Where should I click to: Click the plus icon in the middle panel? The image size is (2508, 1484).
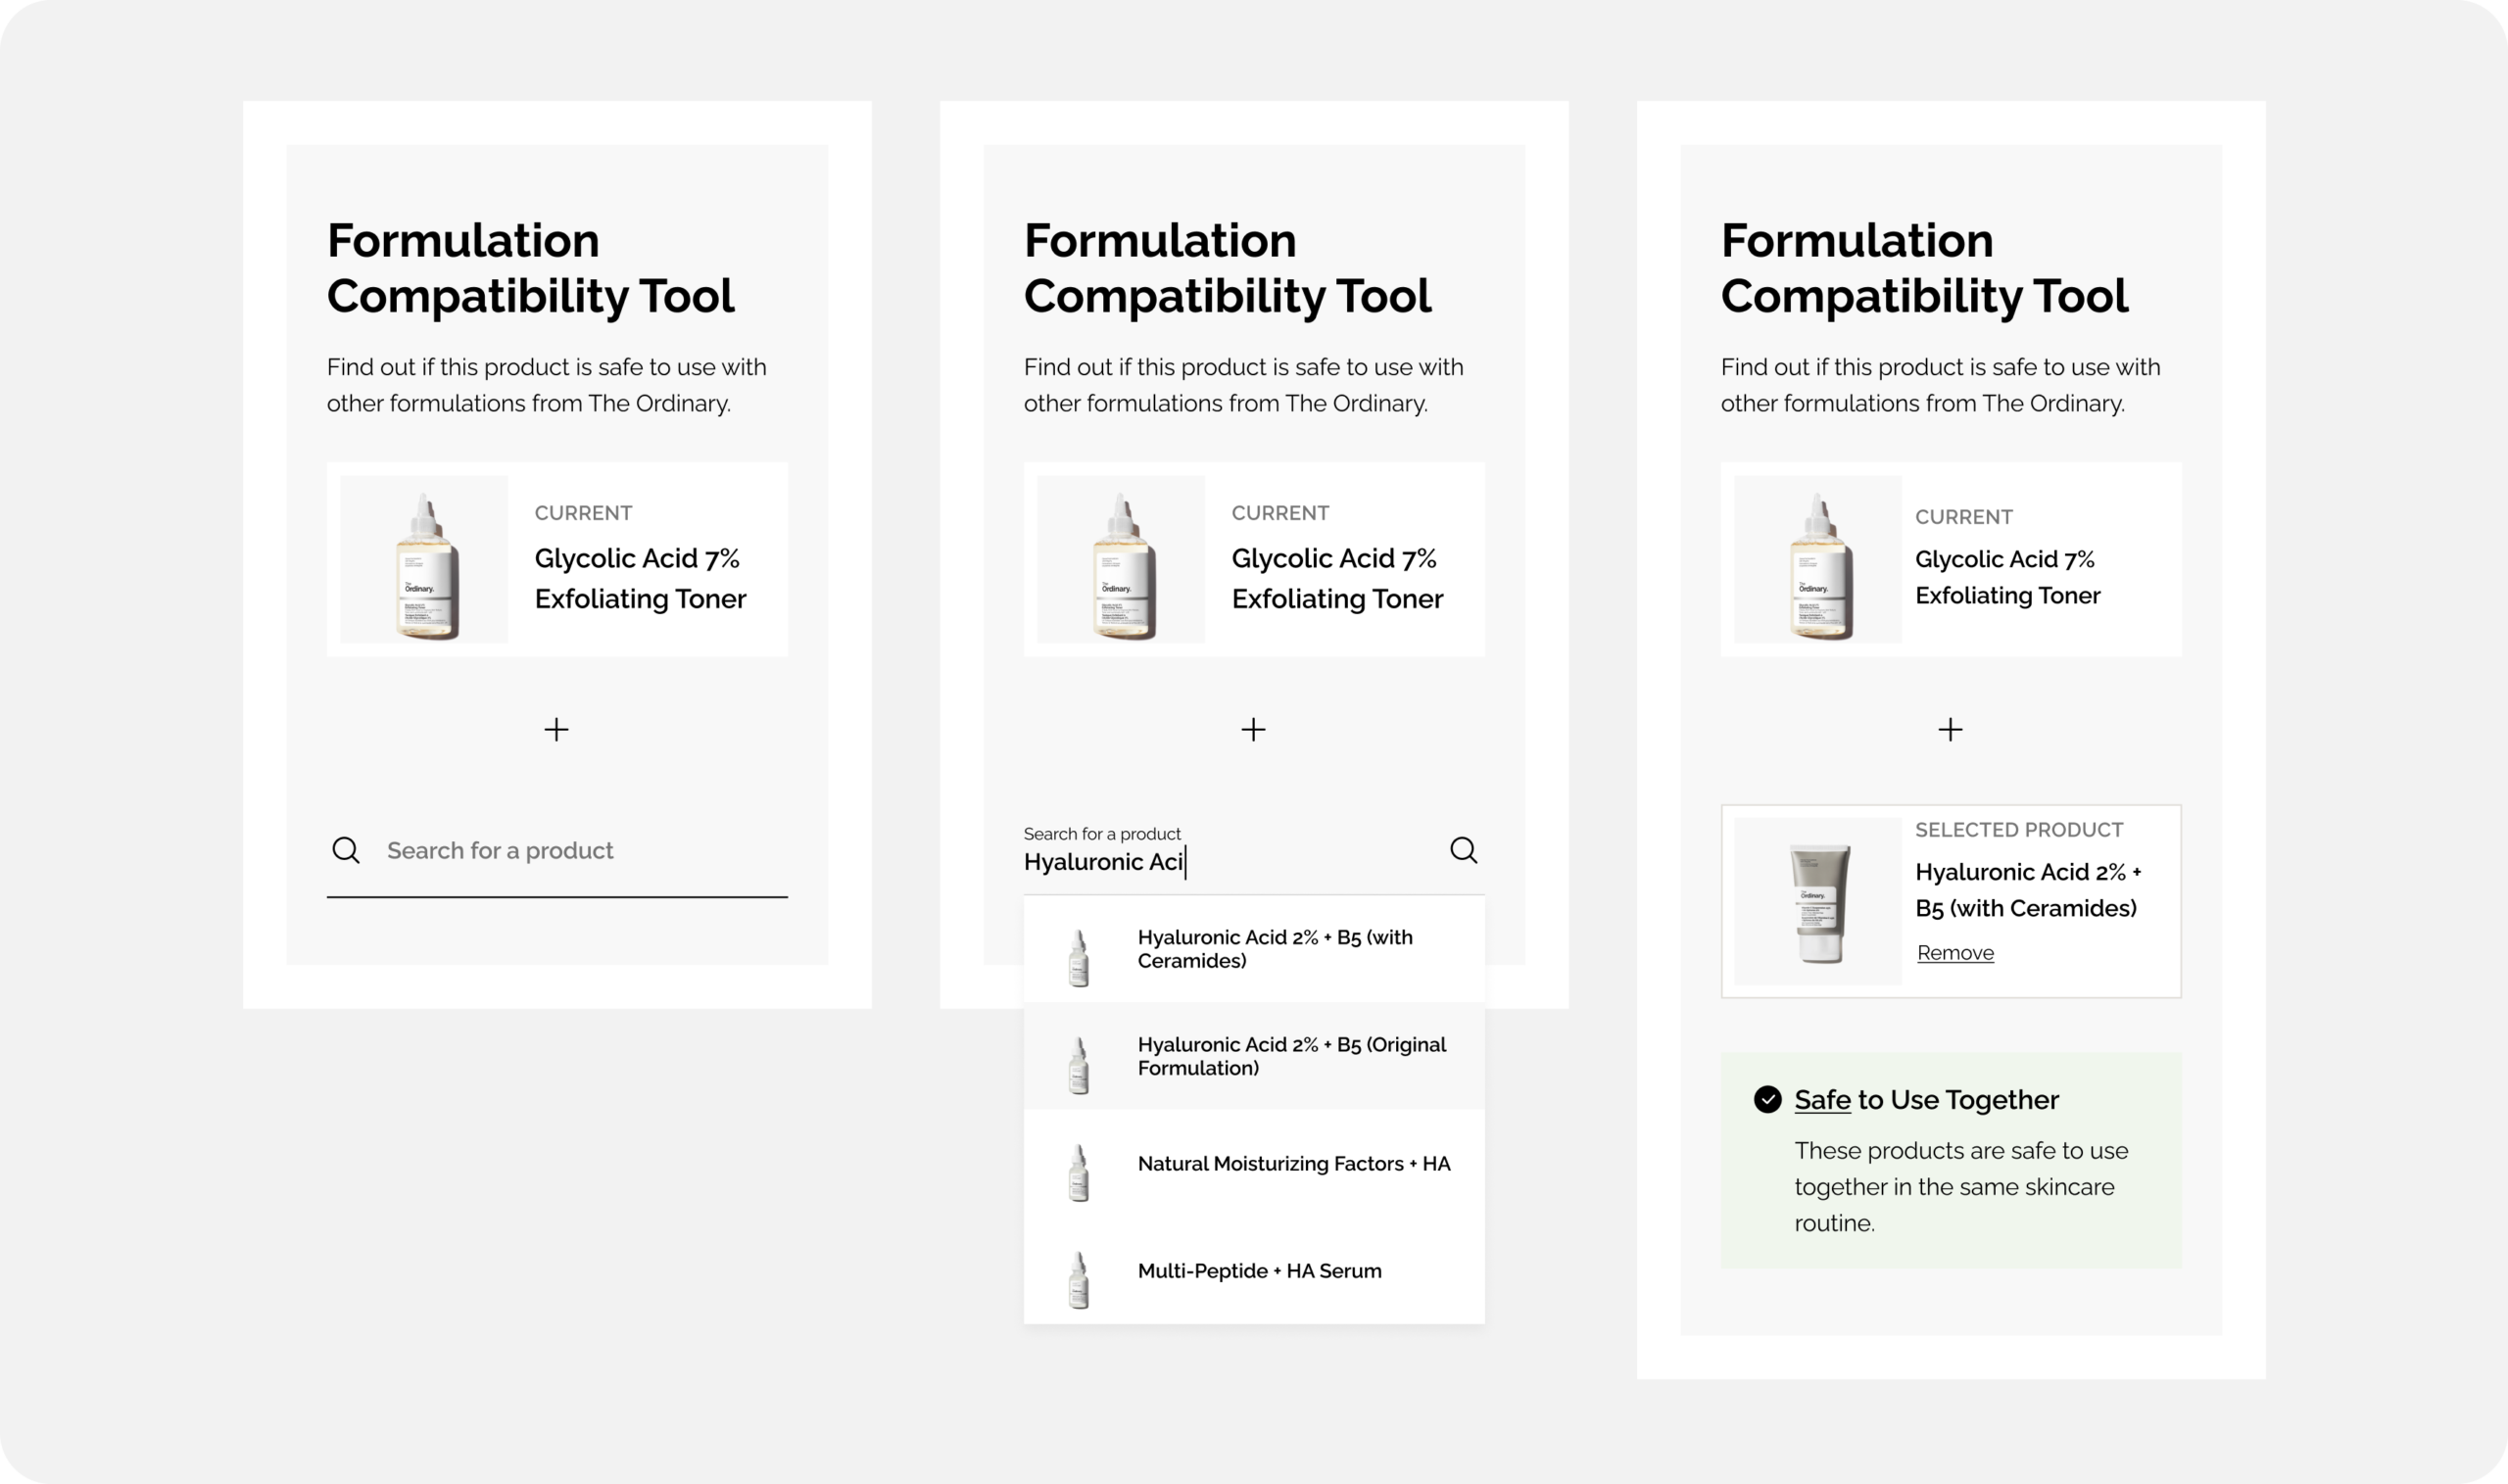[x=1253, y=729]
